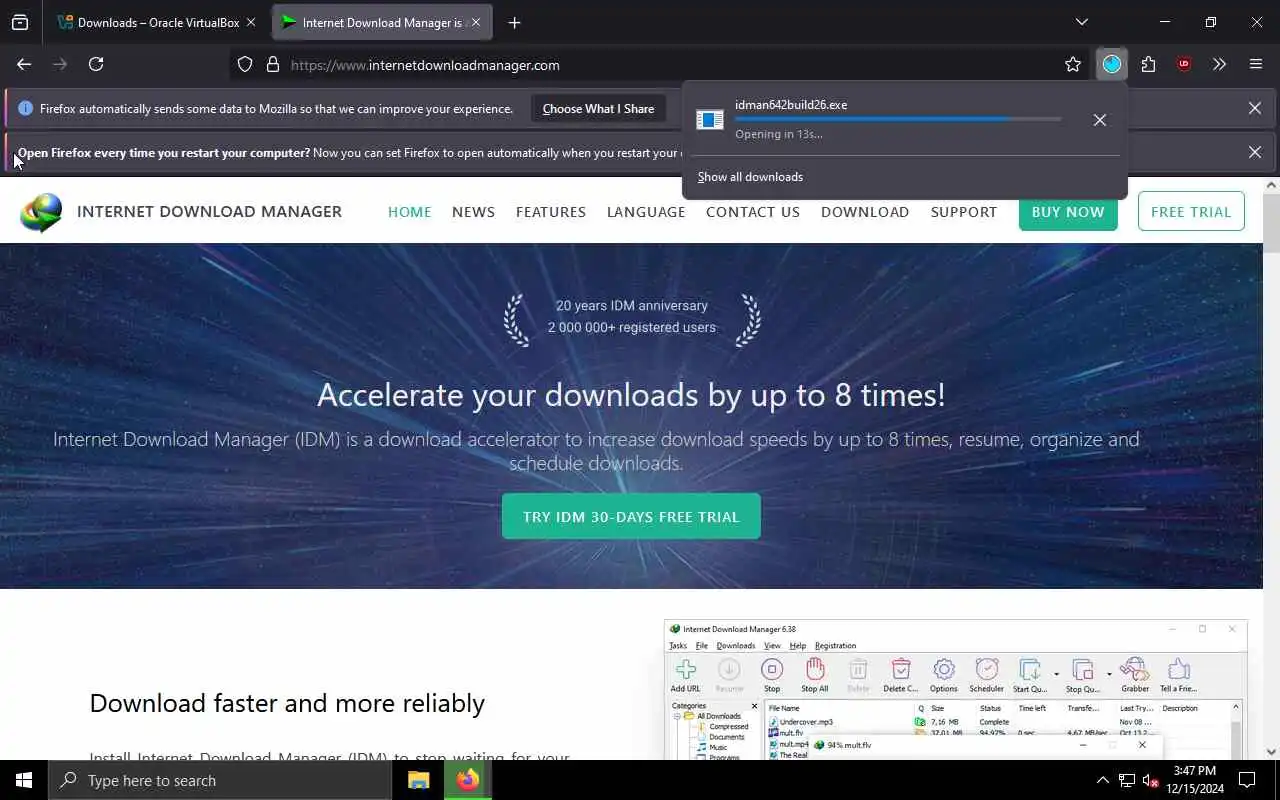This screenshot has height=800, width=1280.
Task: Show hidden system tray icons
Action: (x=1102, y=780)
